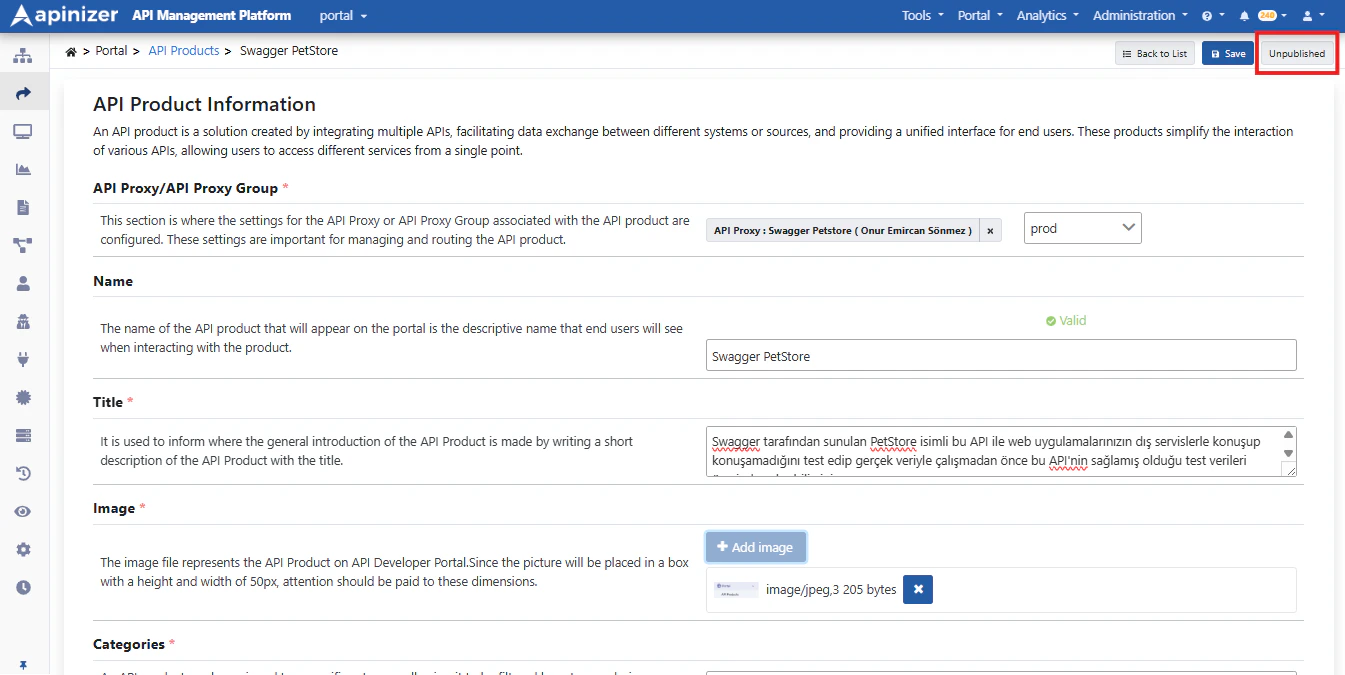
Task: Click the Name field containing Swagger PetStore
Action: [1001, 355]
